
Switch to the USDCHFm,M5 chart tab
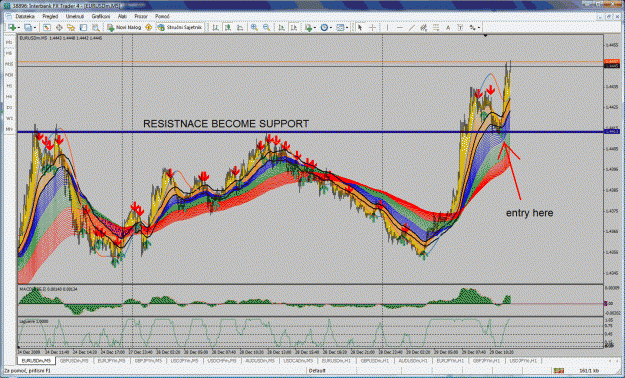222,360
